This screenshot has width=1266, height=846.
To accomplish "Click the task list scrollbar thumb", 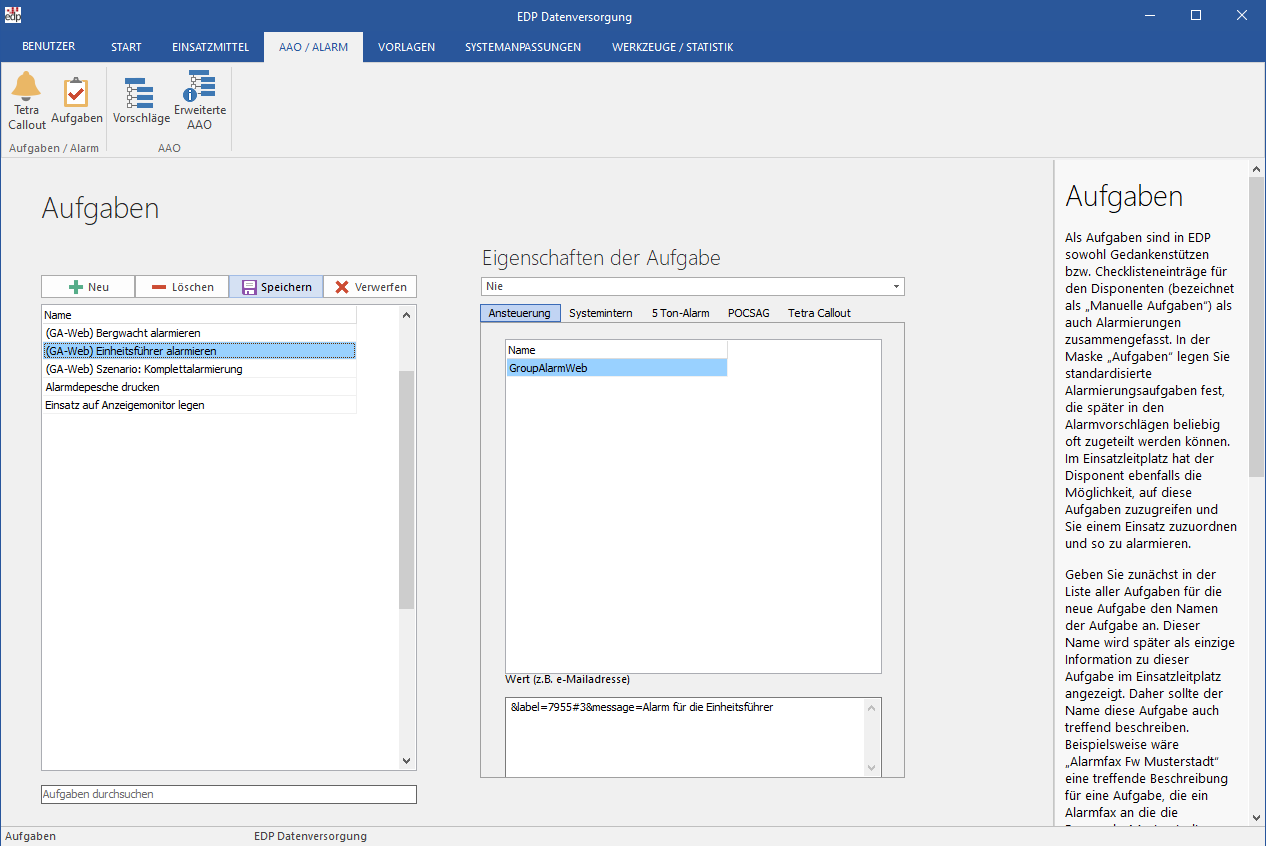I will point(406,490).
